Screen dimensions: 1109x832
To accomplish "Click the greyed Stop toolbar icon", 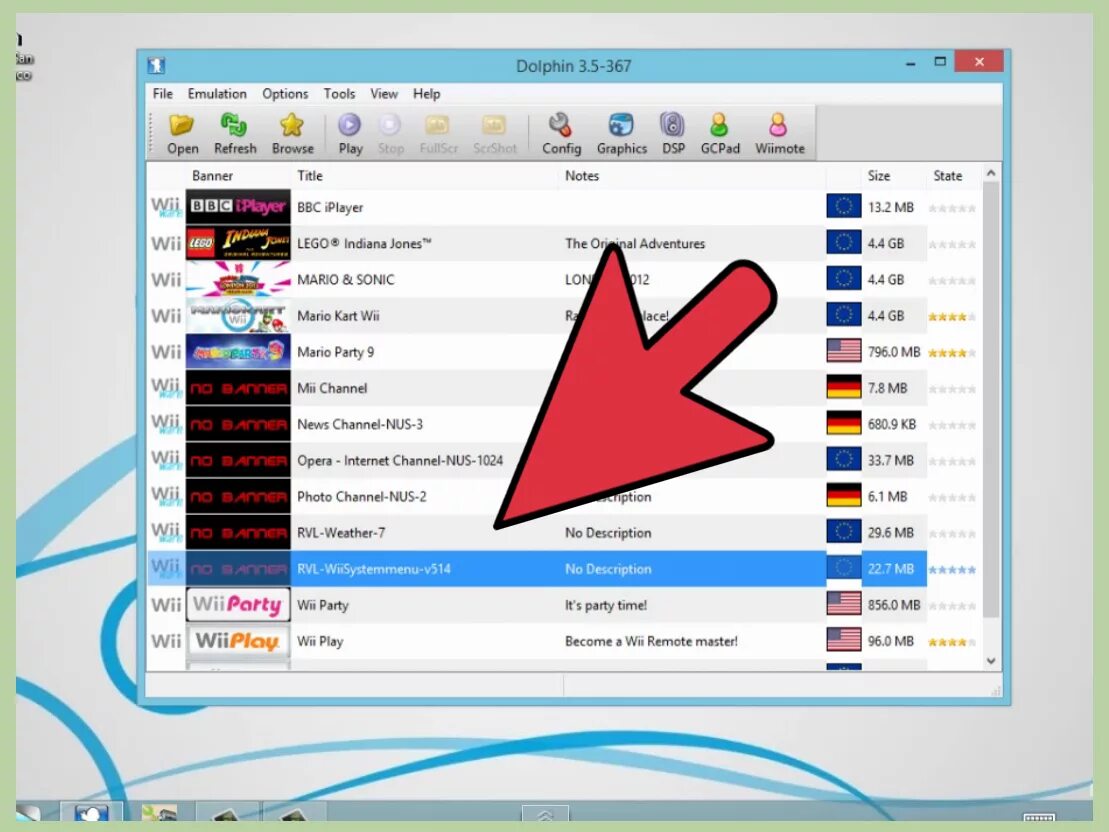I will (390, 134).
